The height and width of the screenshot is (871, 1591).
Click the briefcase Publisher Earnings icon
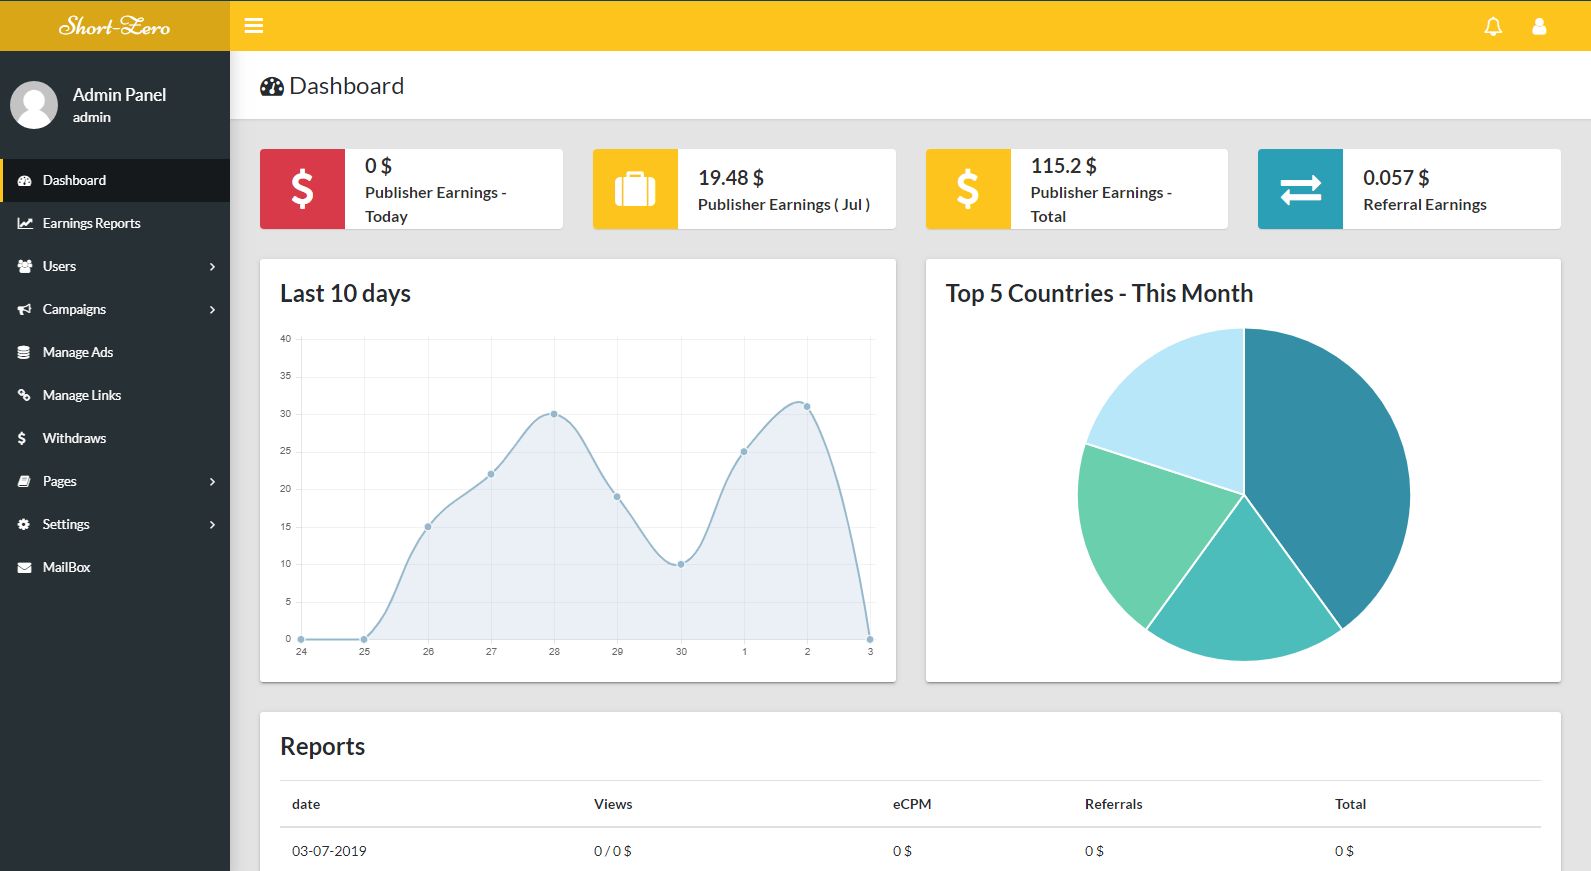coord(635,189)
